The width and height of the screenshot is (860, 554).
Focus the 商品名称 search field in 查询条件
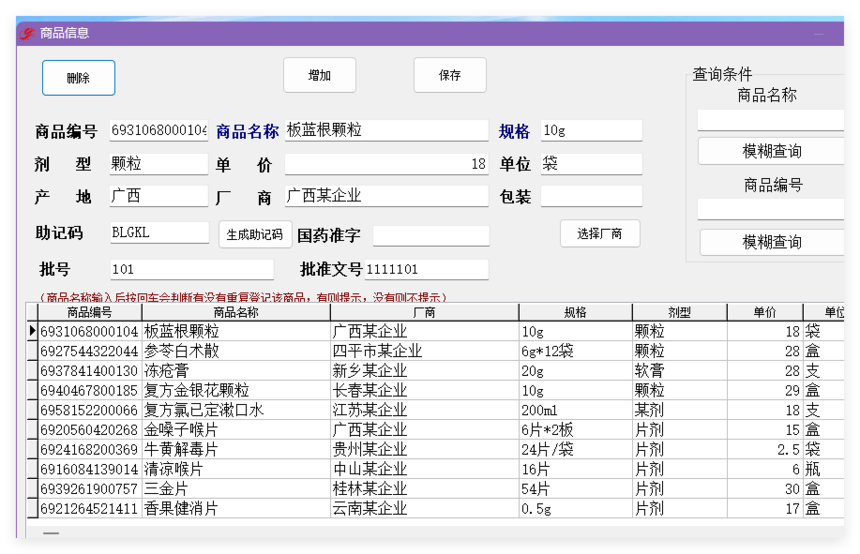point(771,120)
